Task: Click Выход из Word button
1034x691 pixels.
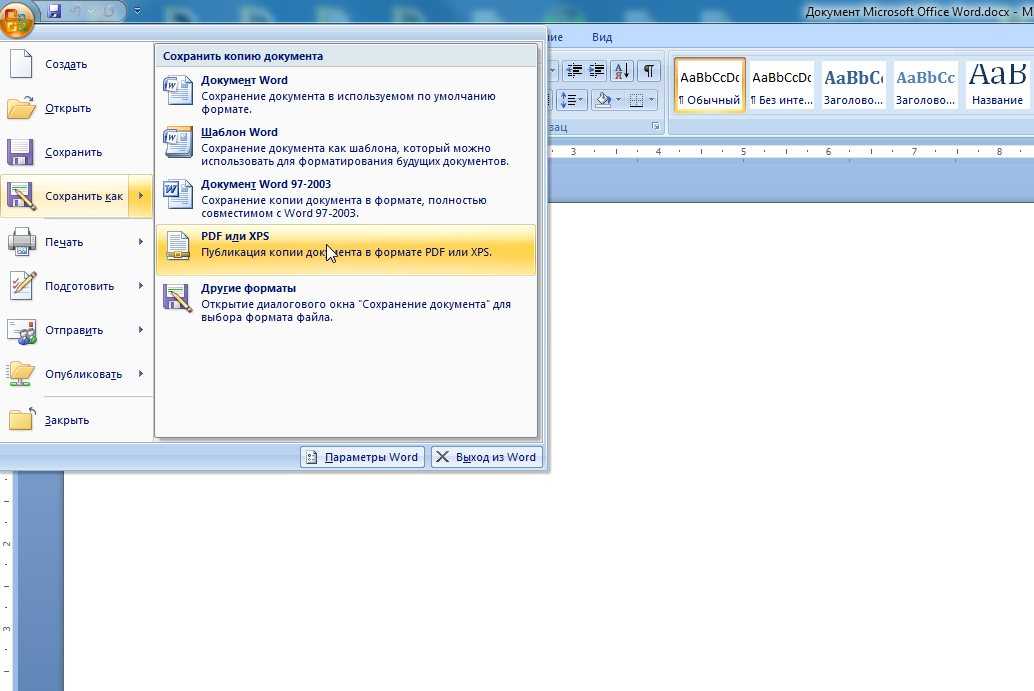Action: [487, 457]
